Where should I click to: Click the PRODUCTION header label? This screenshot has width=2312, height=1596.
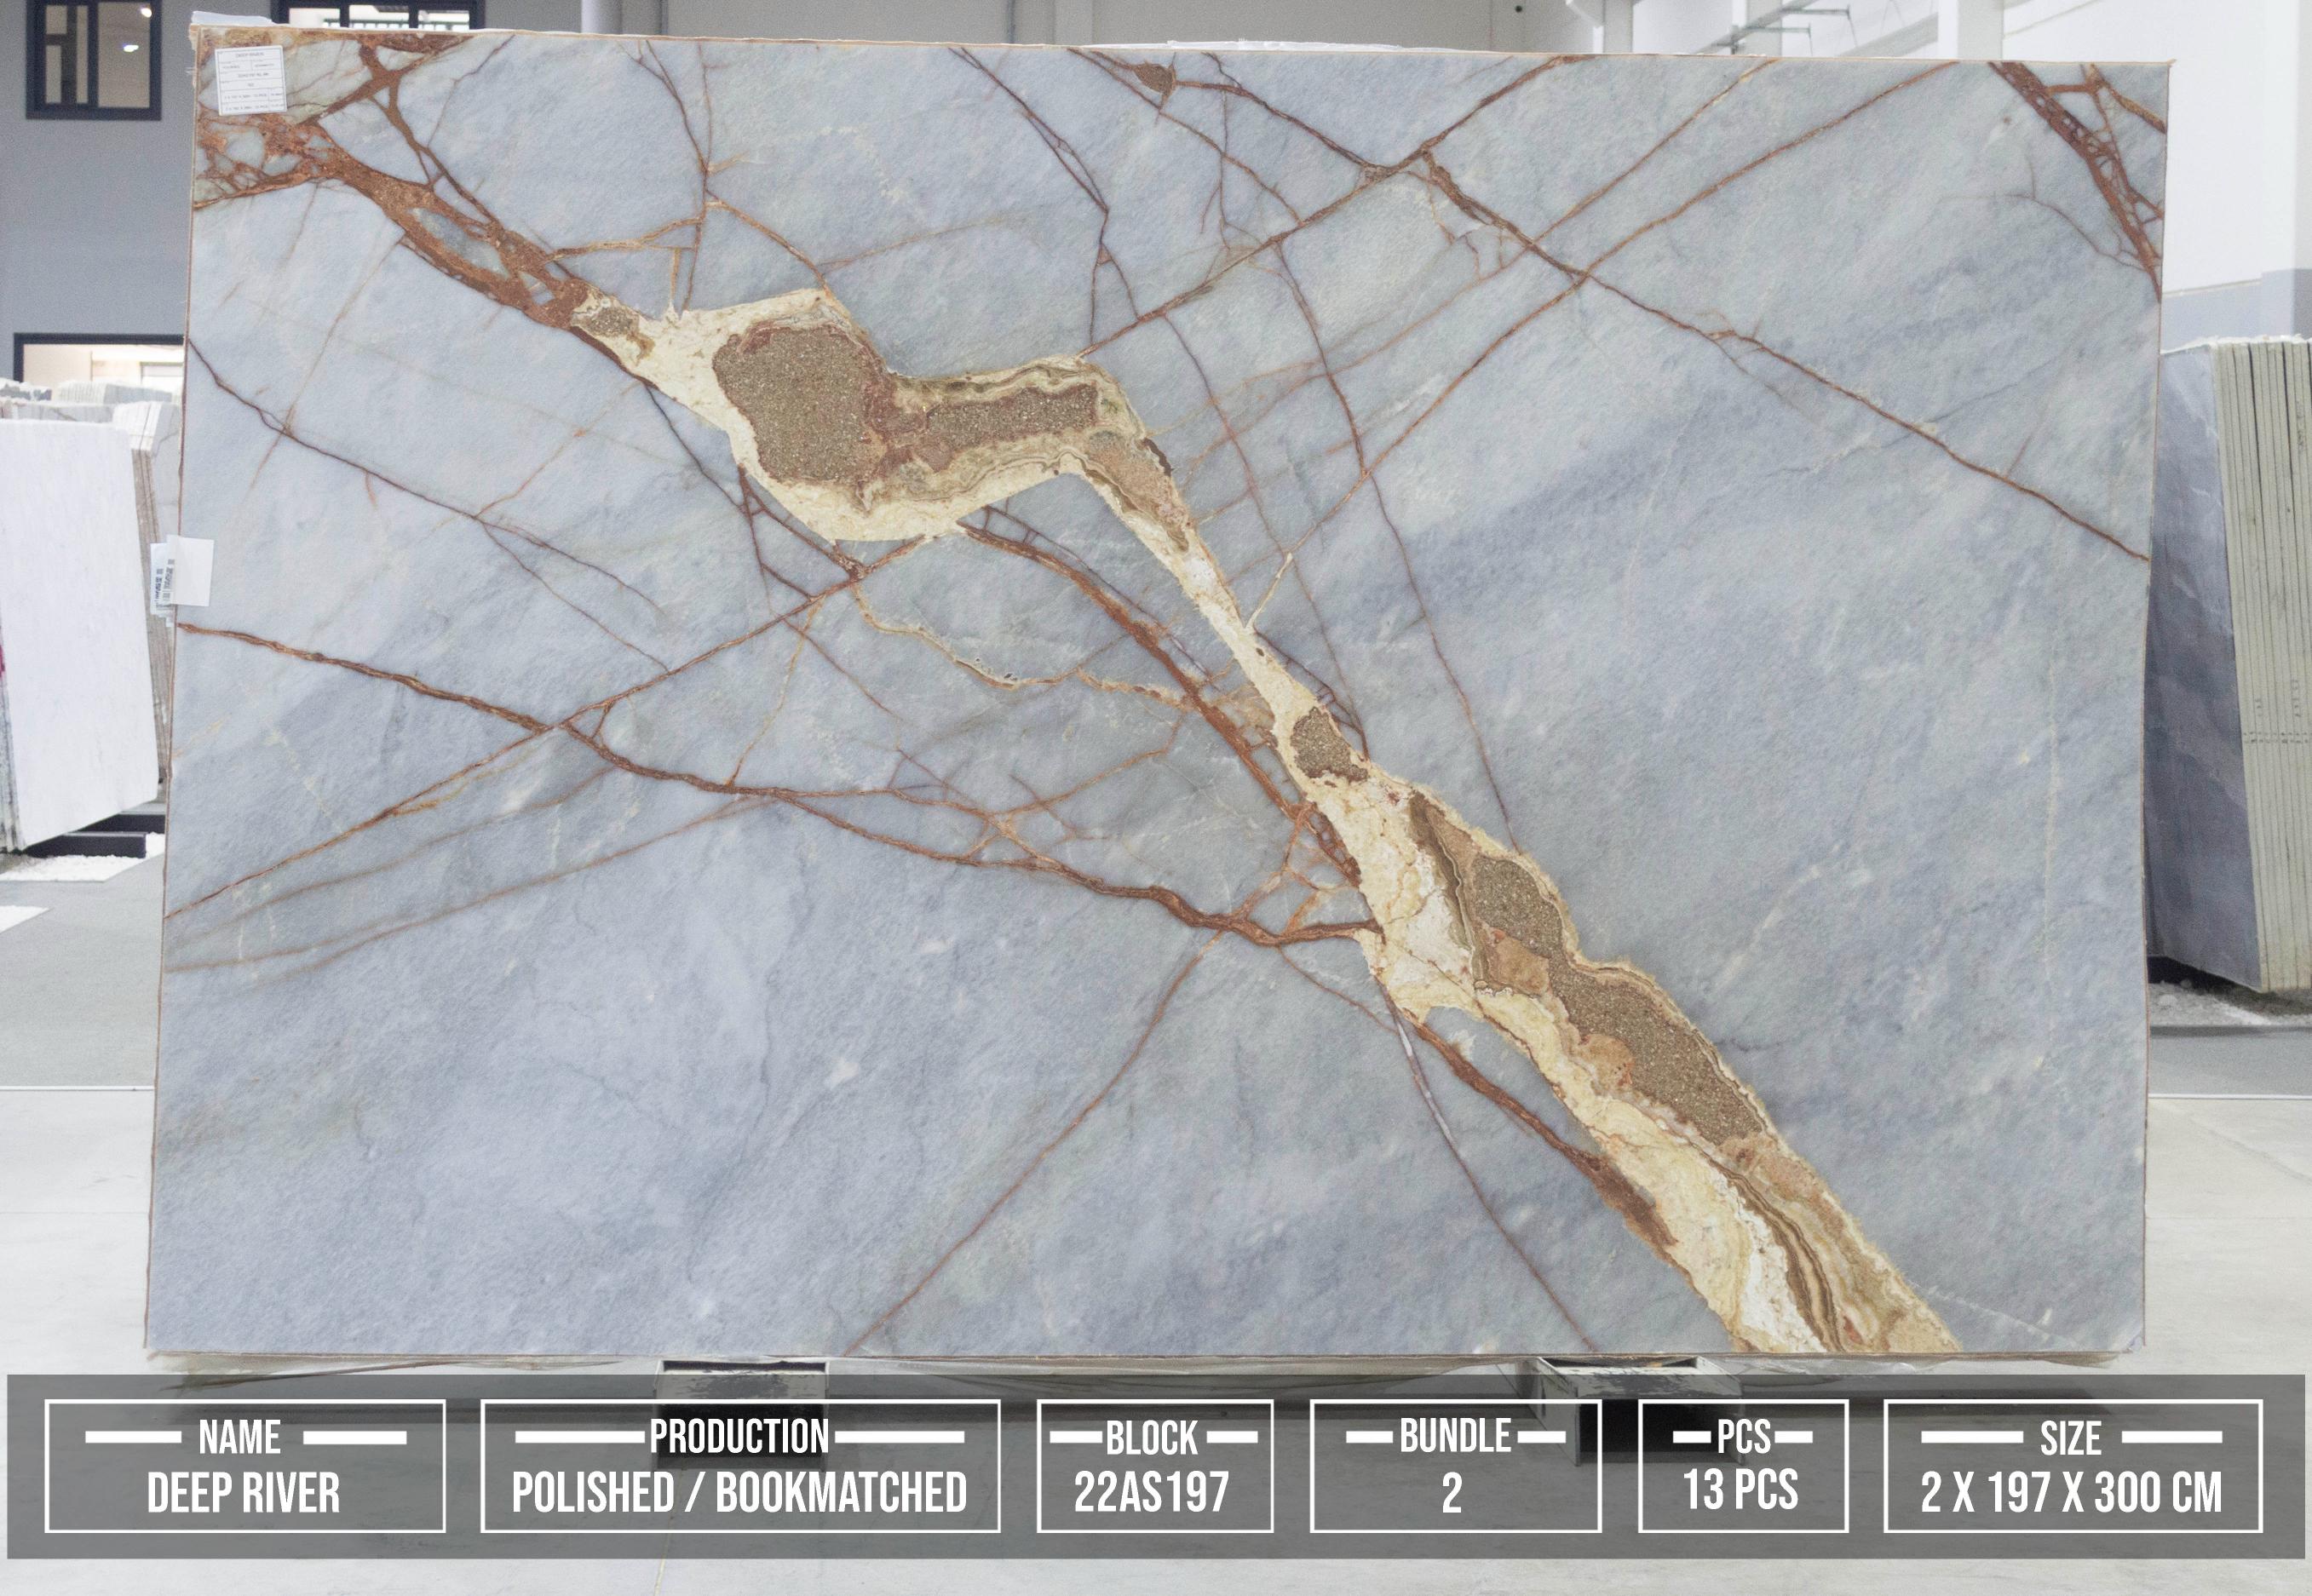(x=739, y=1437)
